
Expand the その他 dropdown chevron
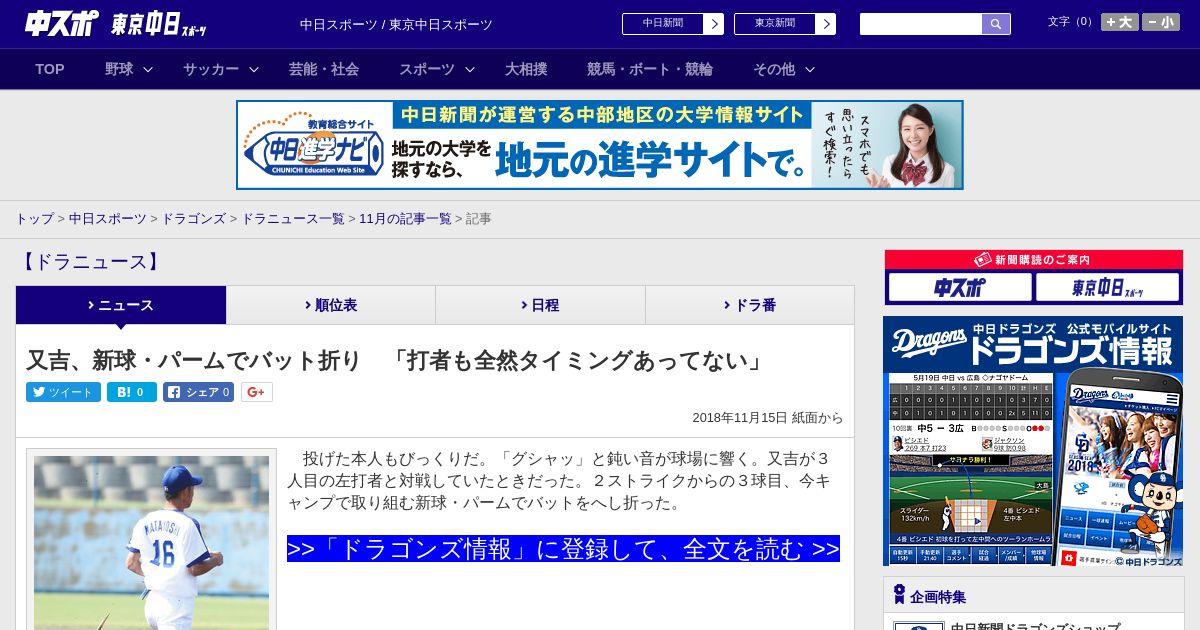tap(810, 69)
